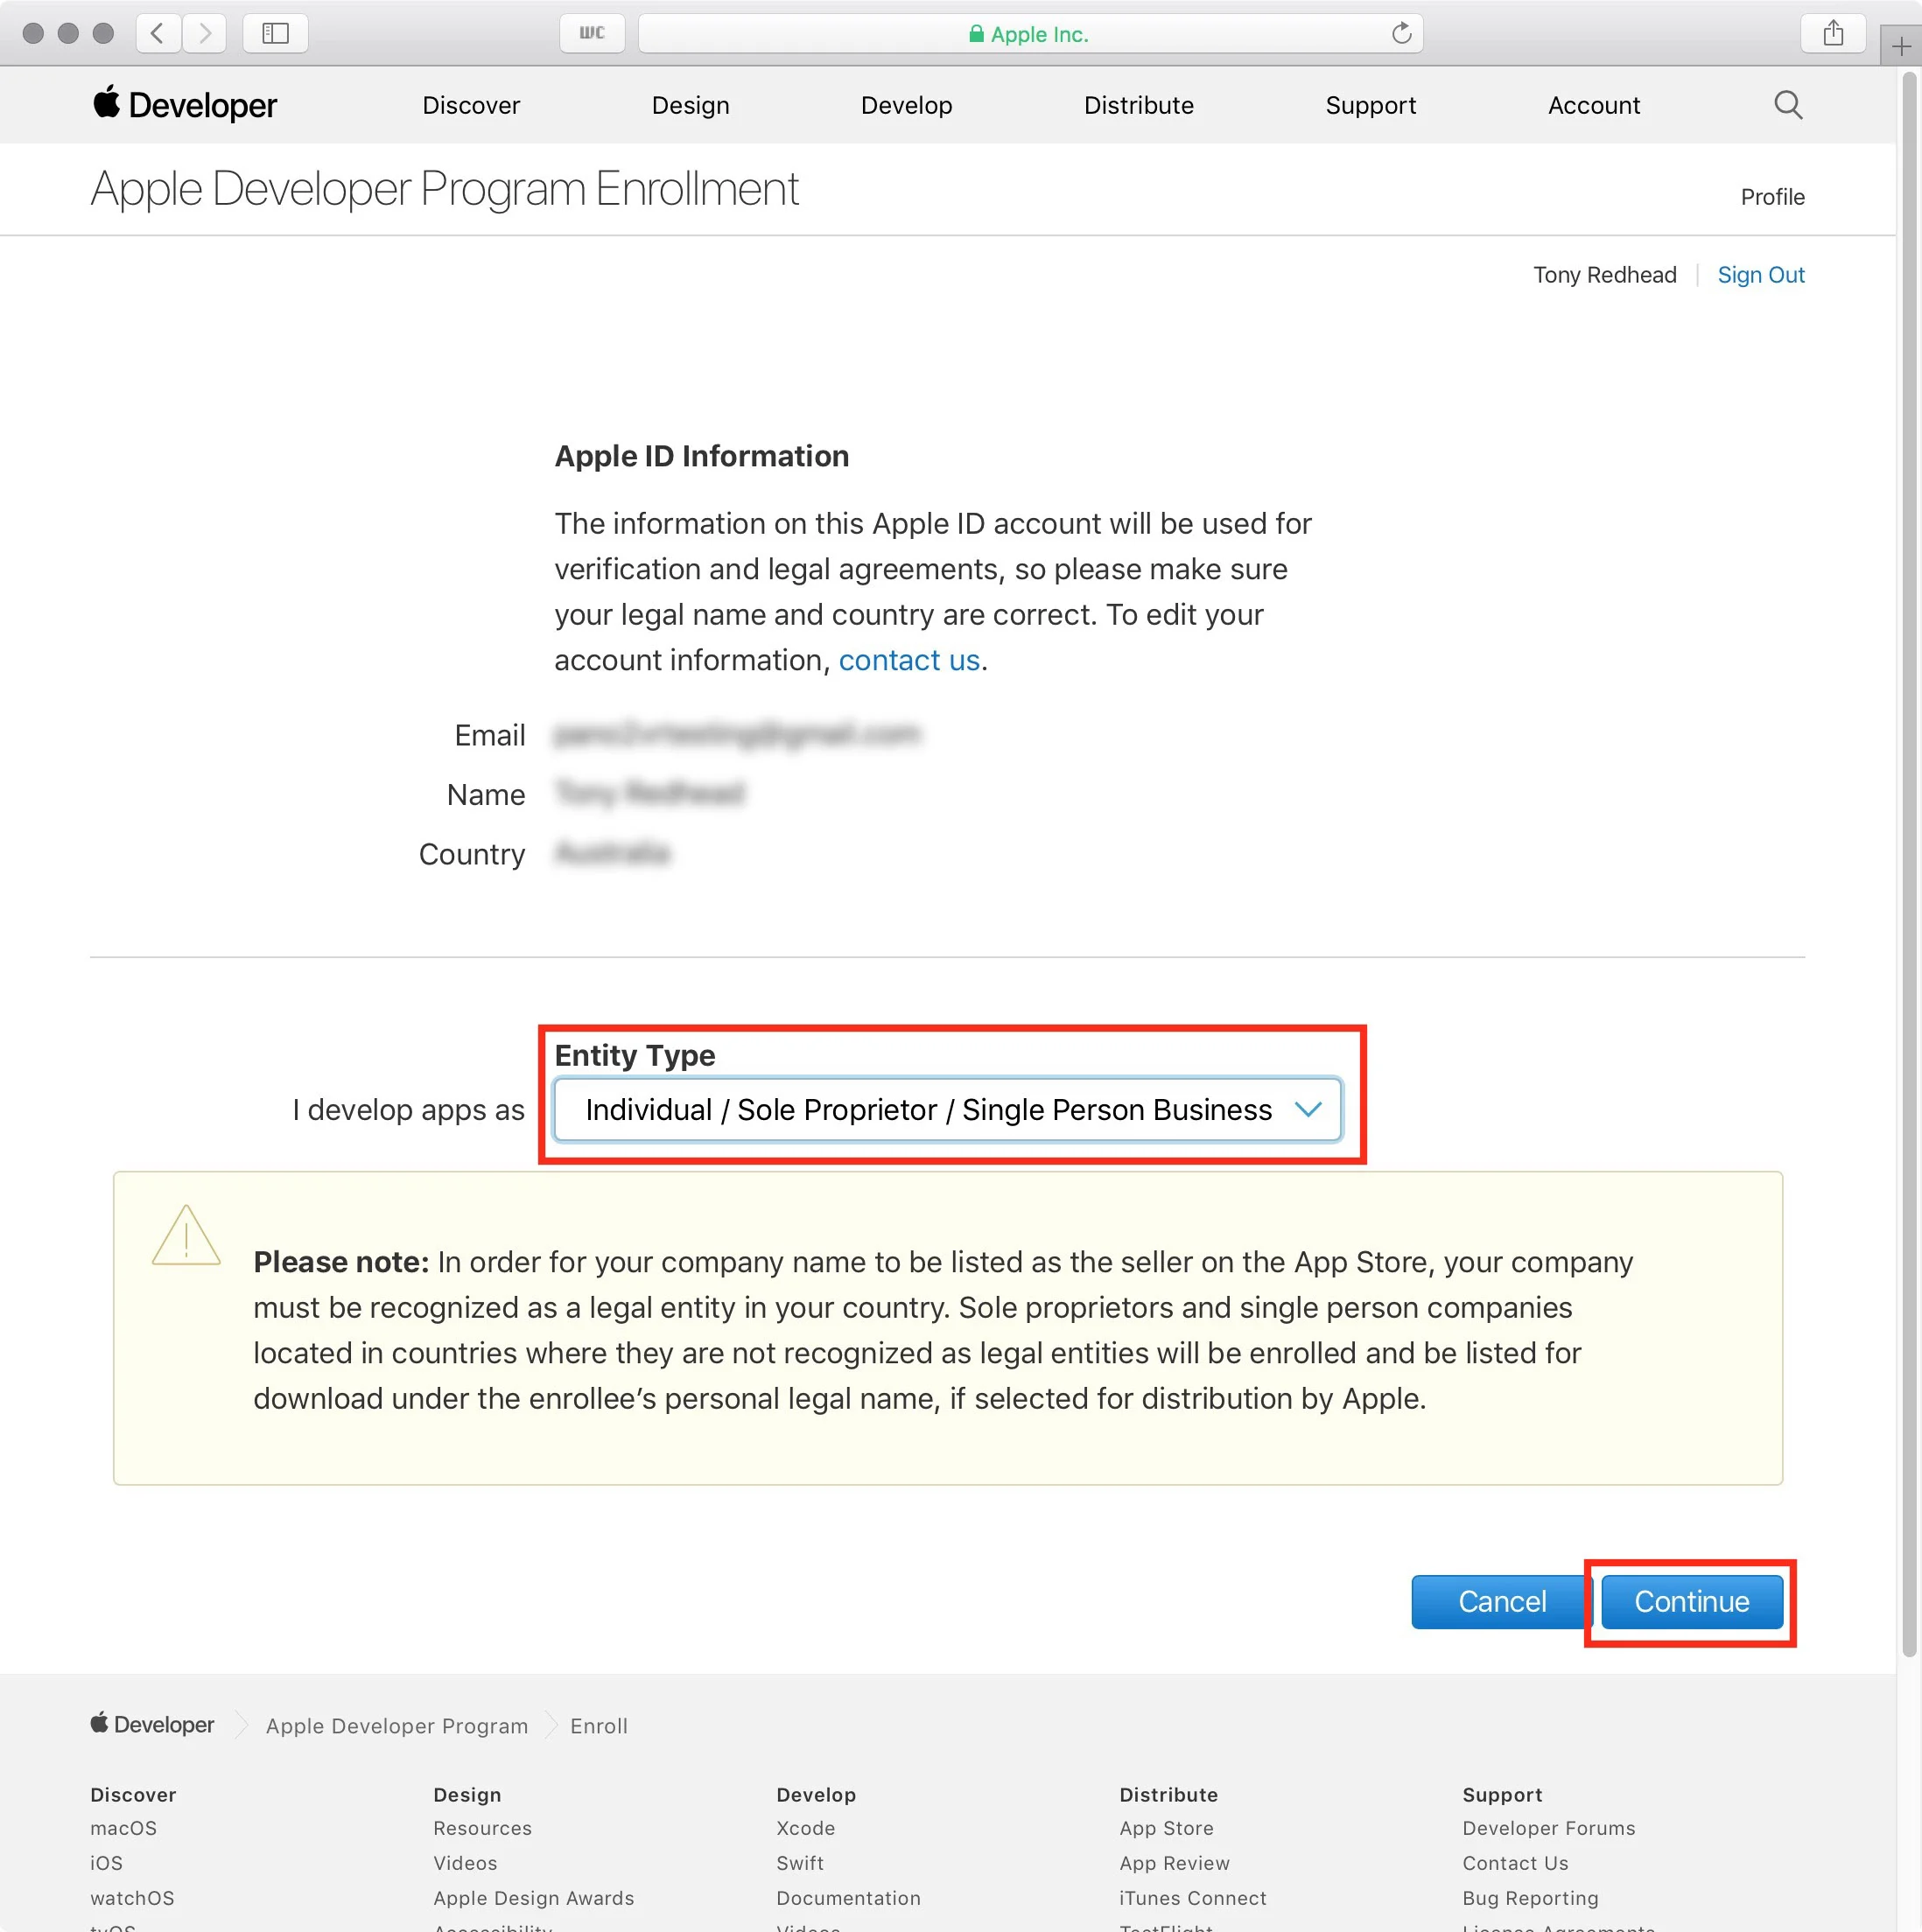This screenshot has height=1932, width=1922.
Task: Open the Developer Forums footer link
Action: point(1548,1827)
